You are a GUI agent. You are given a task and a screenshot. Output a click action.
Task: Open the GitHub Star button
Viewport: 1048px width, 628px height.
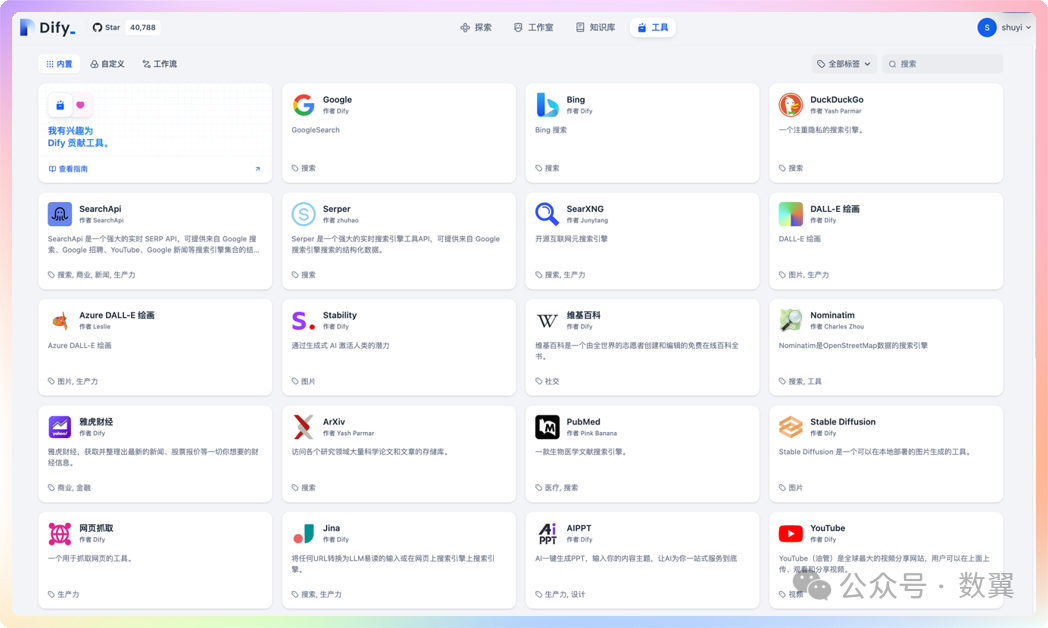[x=106, y=27]
